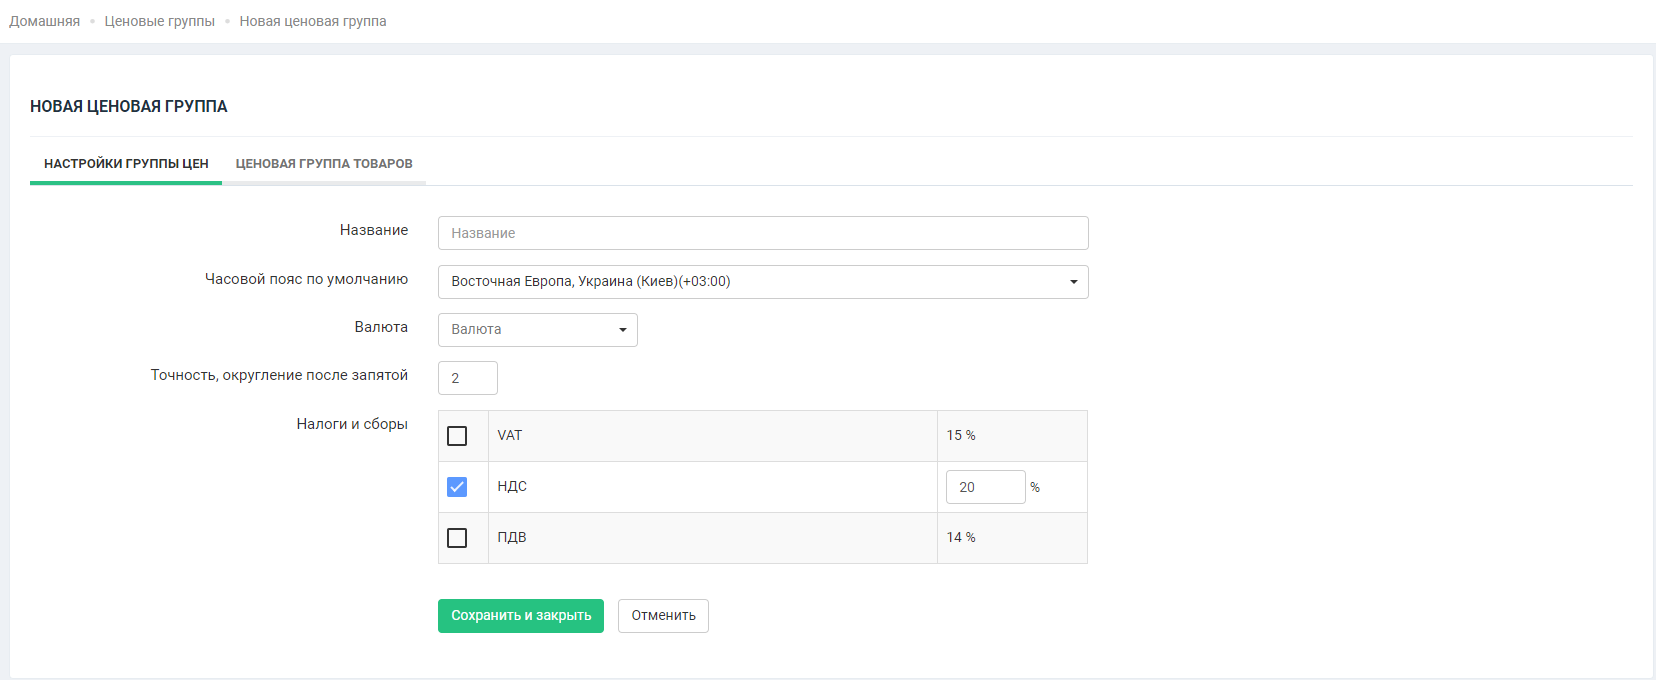
Task: Click the rounding precision field
Action: [x=467, y=378]
